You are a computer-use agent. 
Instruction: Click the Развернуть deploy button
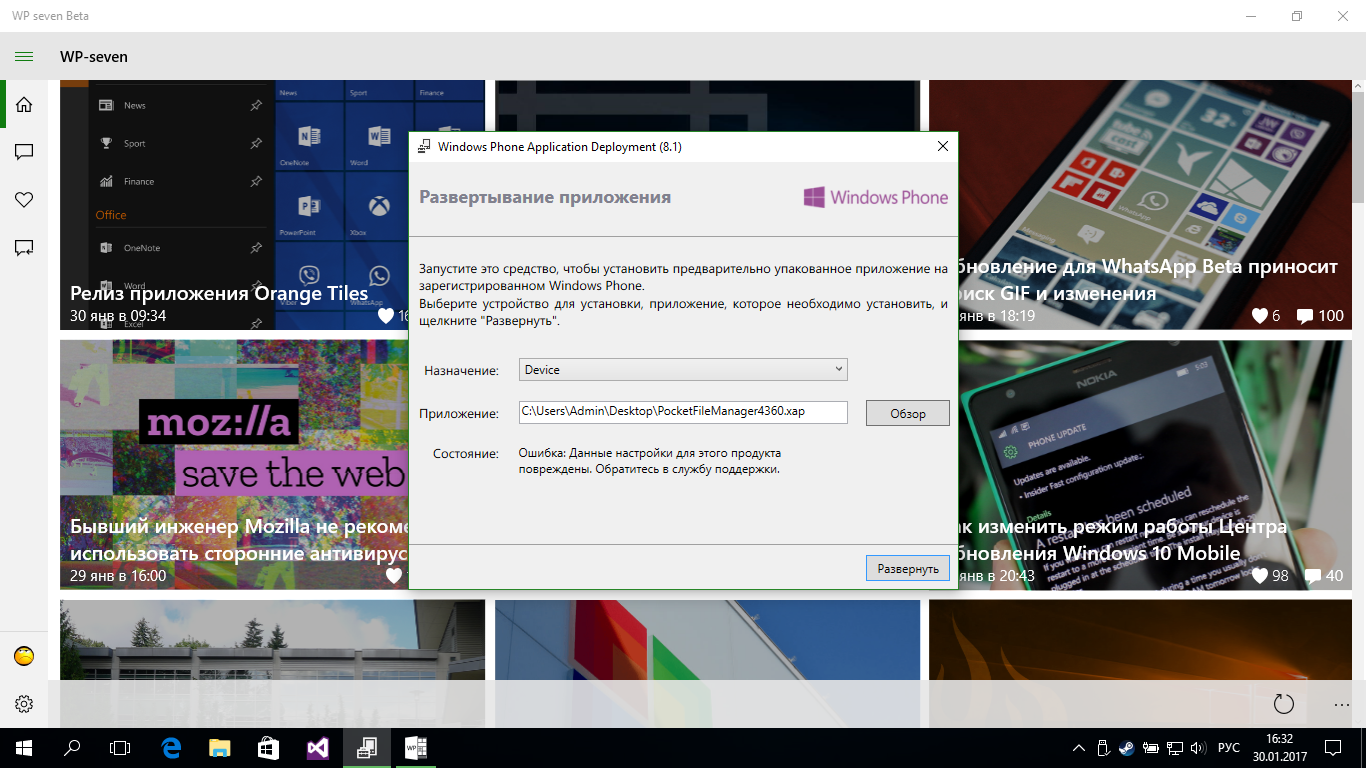[x=907, y=568]
